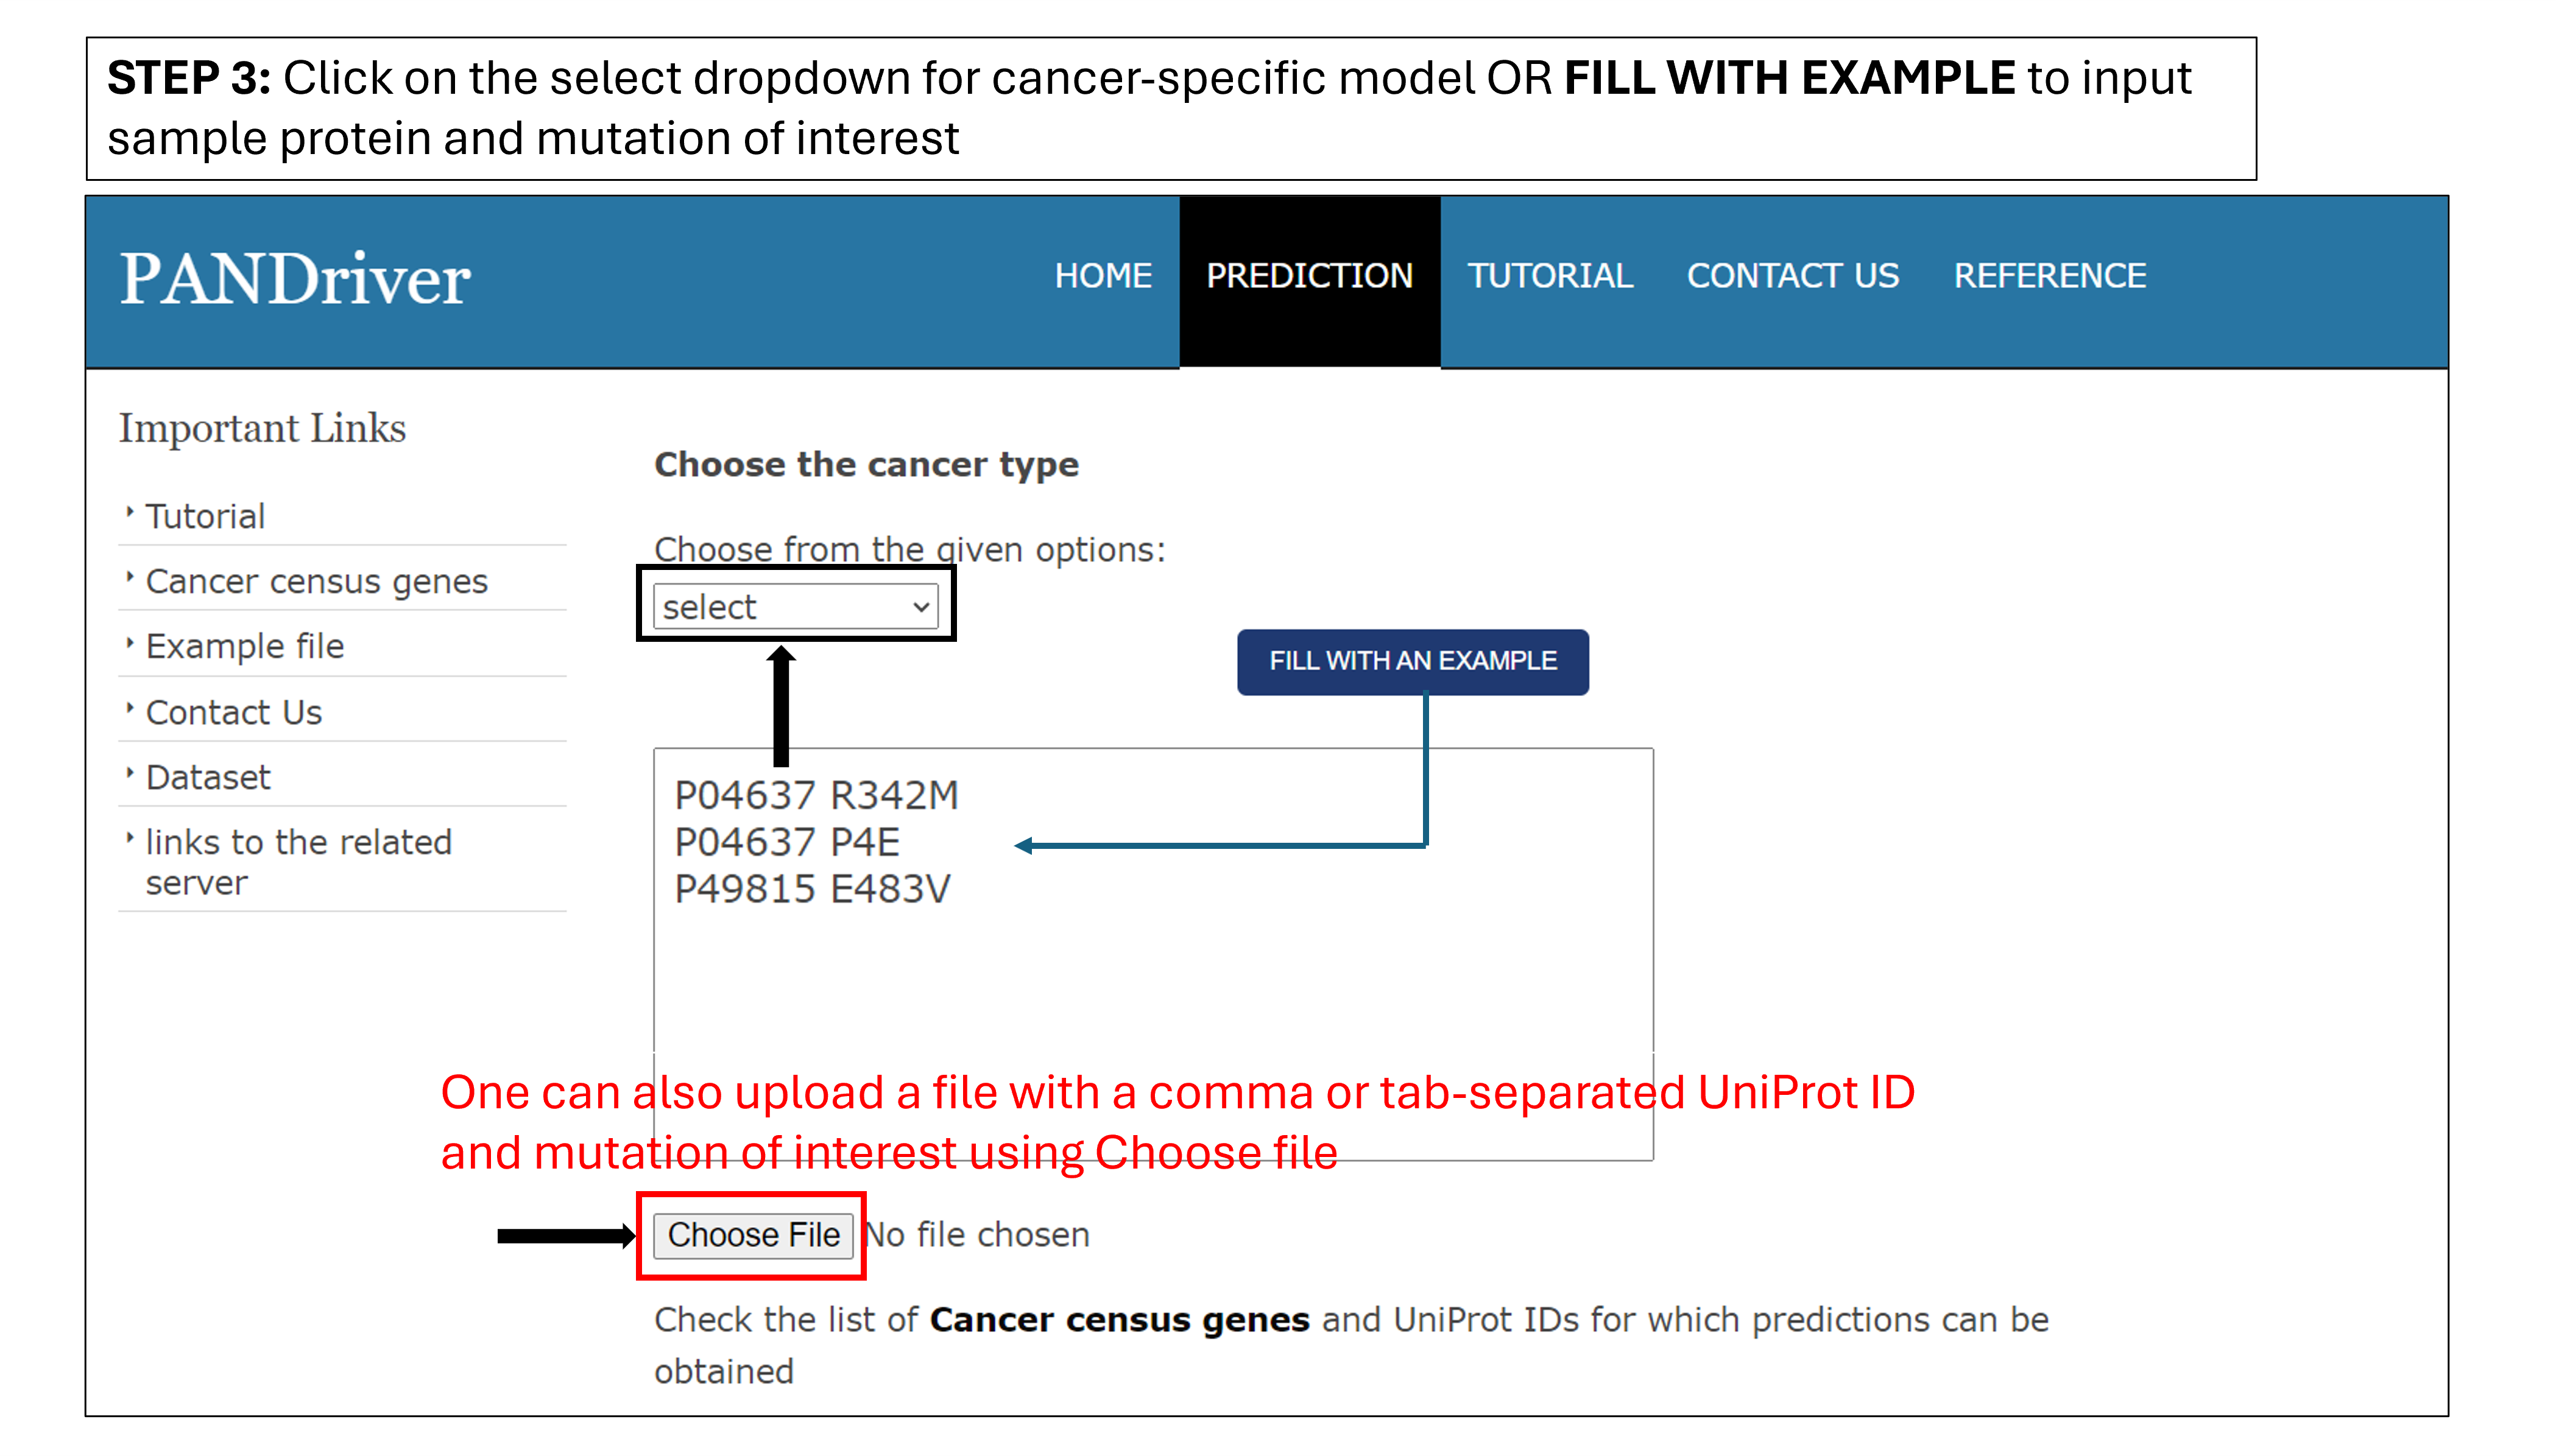Click the FILL WITH AN EXAMPLE button
This screenshot has height=1456, width=2556.
coord(1412,661)
